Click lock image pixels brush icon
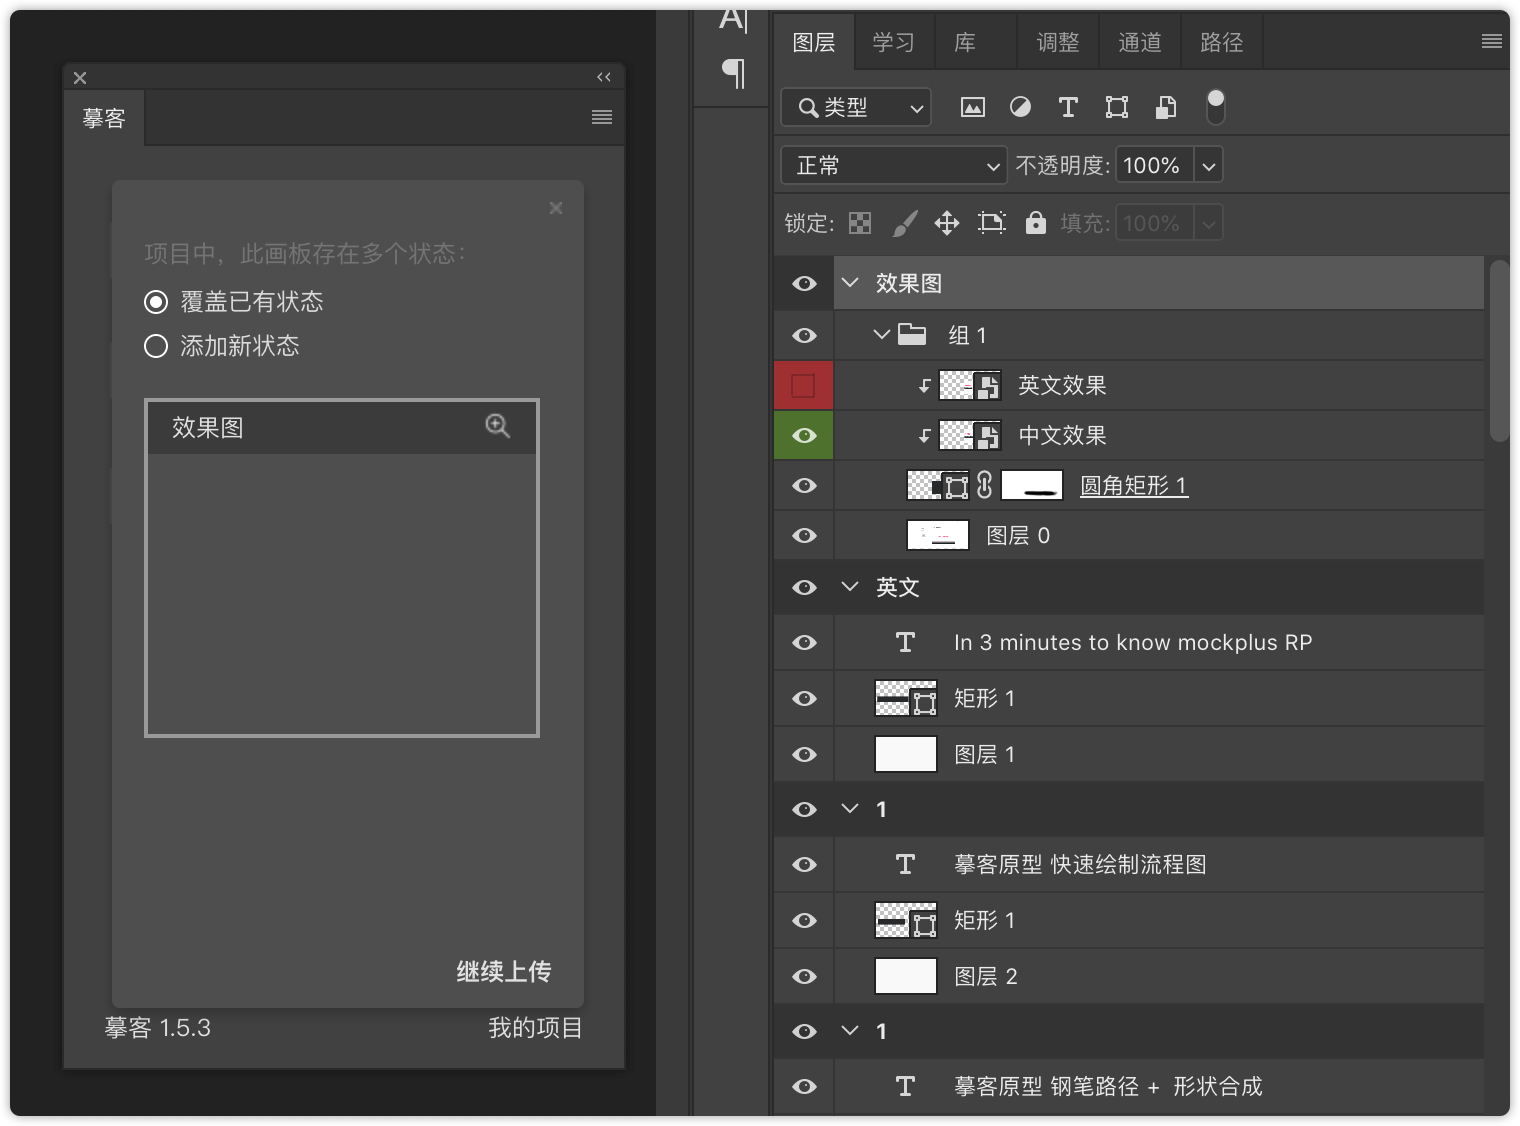 click(904, 223)
